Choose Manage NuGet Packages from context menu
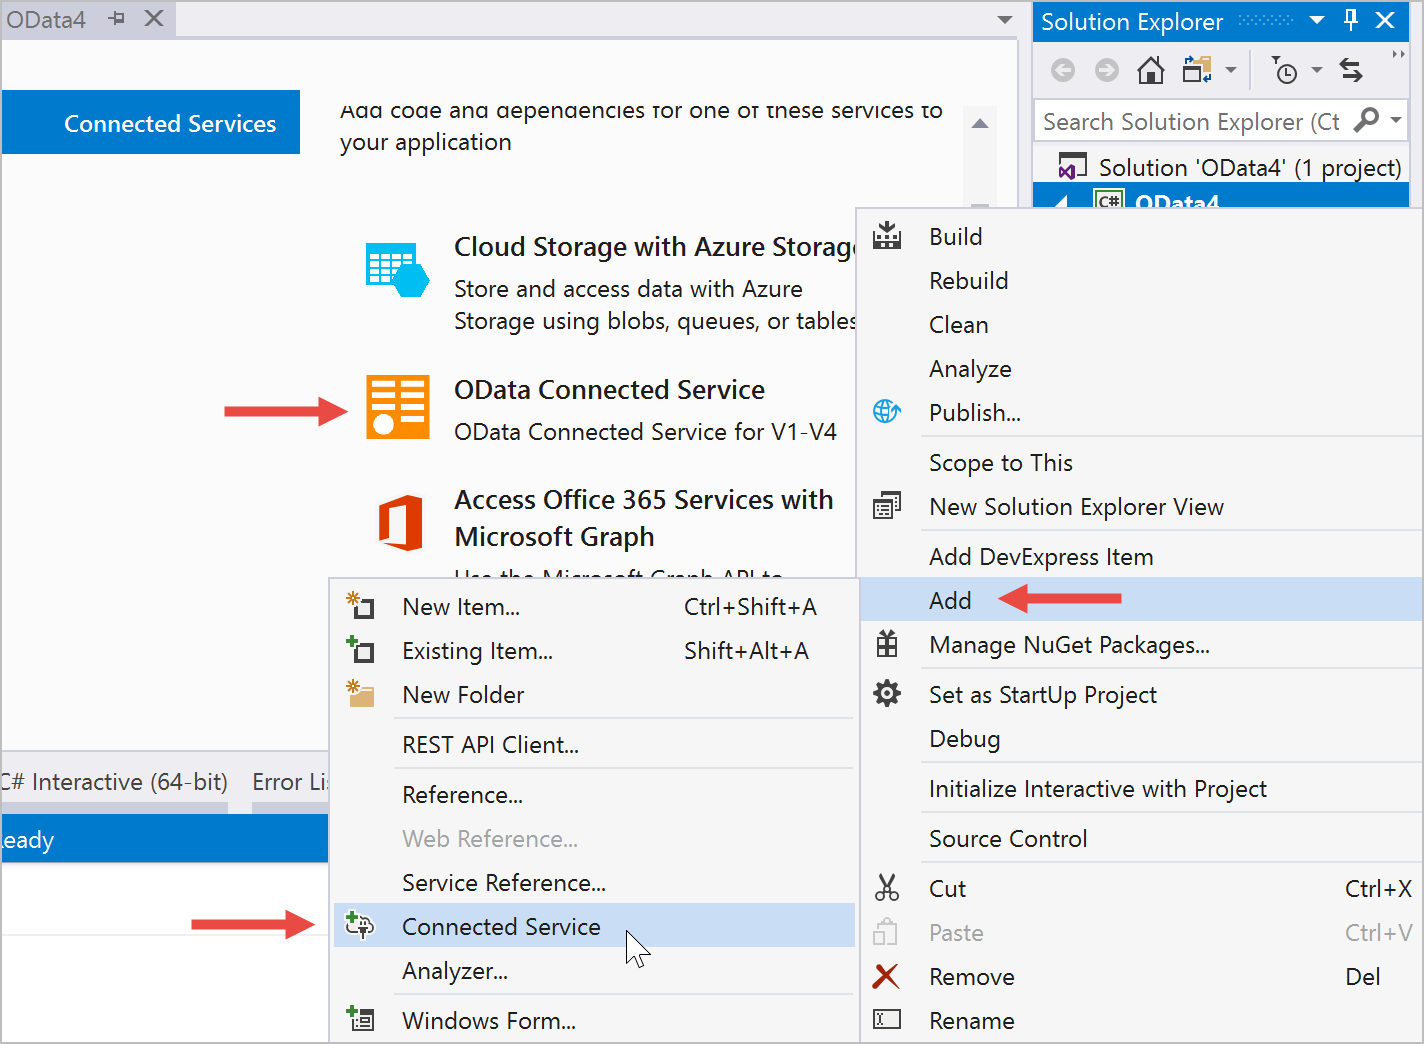 1069,645
